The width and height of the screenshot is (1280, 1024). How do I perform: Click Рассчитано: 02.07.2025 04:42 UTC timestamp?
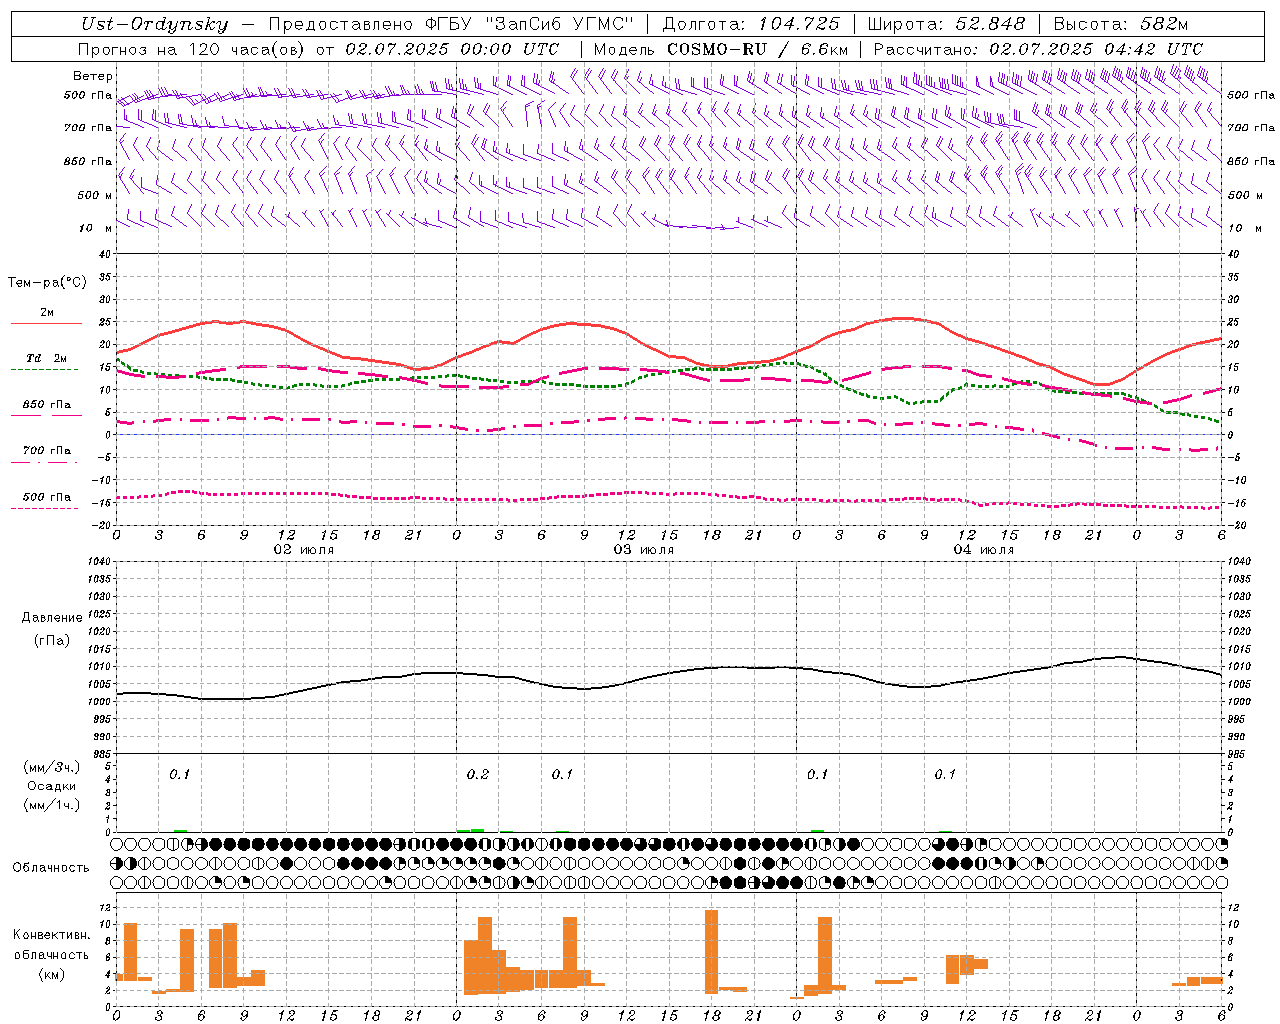(1038, 49)
